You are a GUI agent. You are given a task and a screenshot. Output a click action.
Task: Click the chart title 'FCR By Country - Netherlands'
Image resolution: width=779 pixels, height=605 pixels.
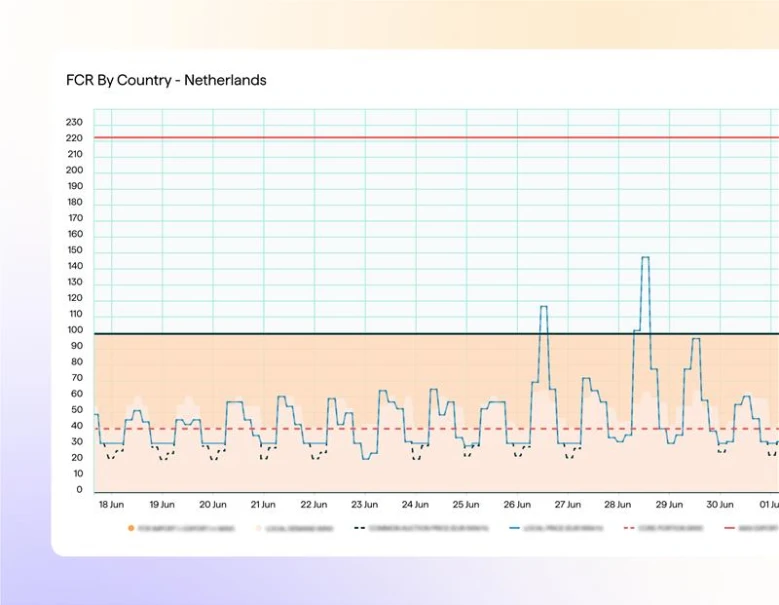pyautogui.click(x=166, y=80)
